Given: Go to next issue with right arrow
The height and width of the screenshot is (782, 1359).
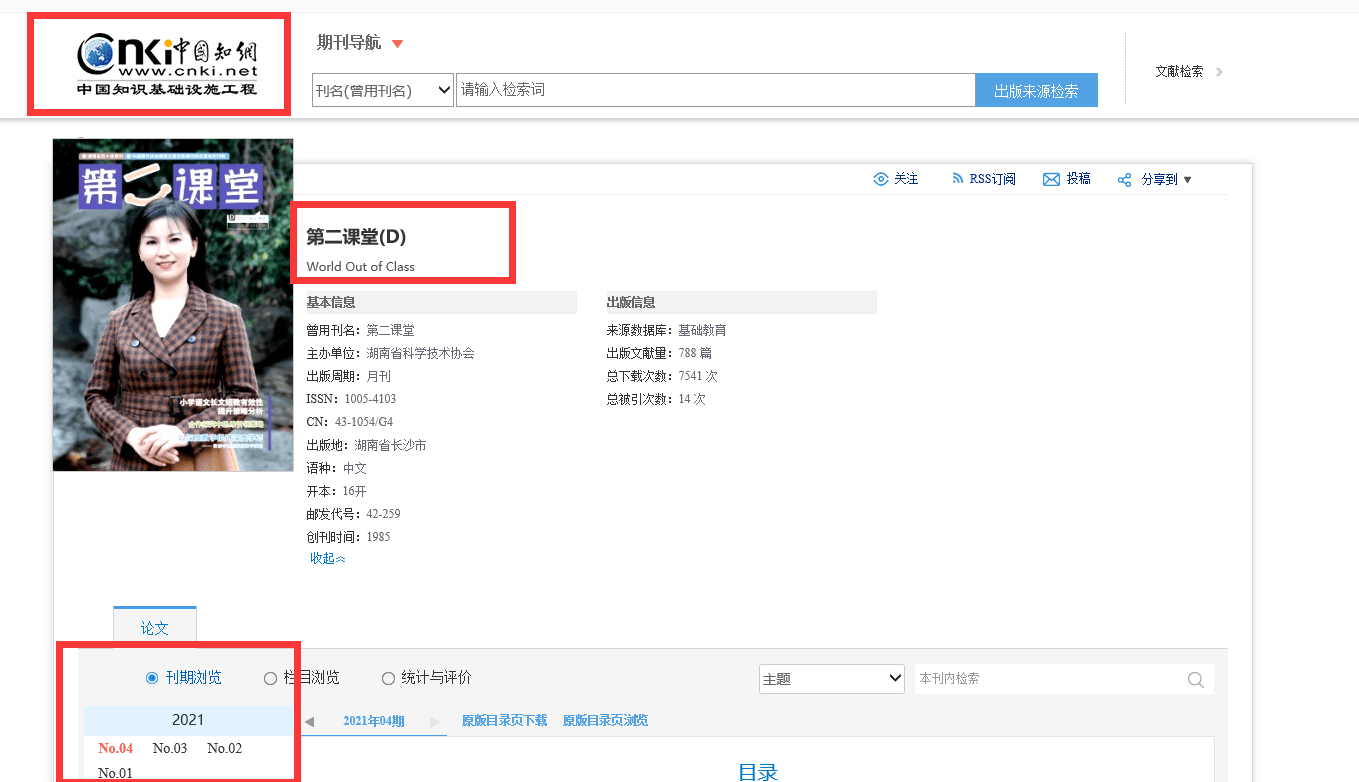Looking at the screenshot, I should pos(435,721).
